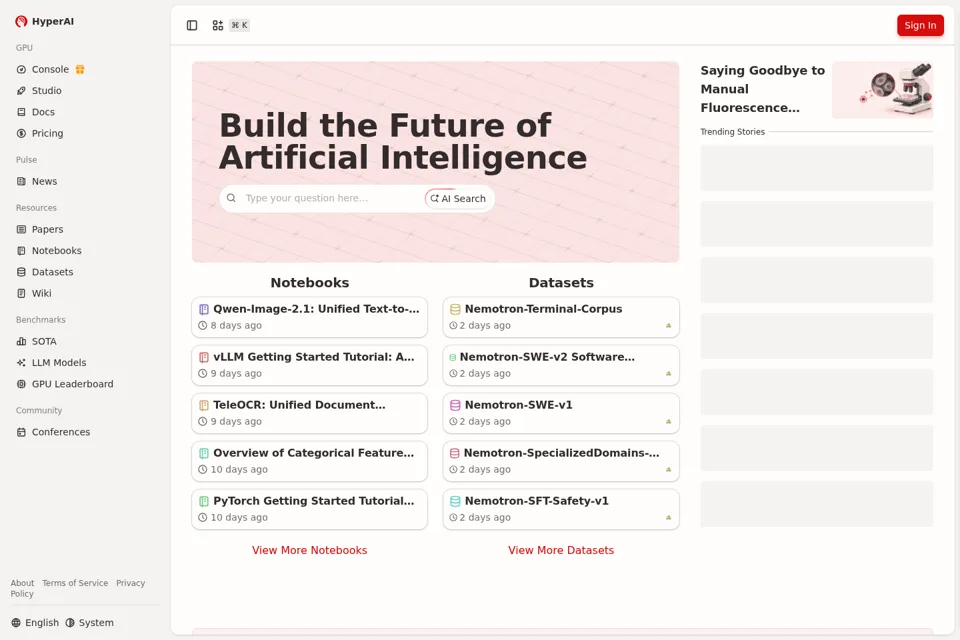
Task: Click the Nemotron-SpecializedDomains dataset icon
Action: (x=454, y=453)
